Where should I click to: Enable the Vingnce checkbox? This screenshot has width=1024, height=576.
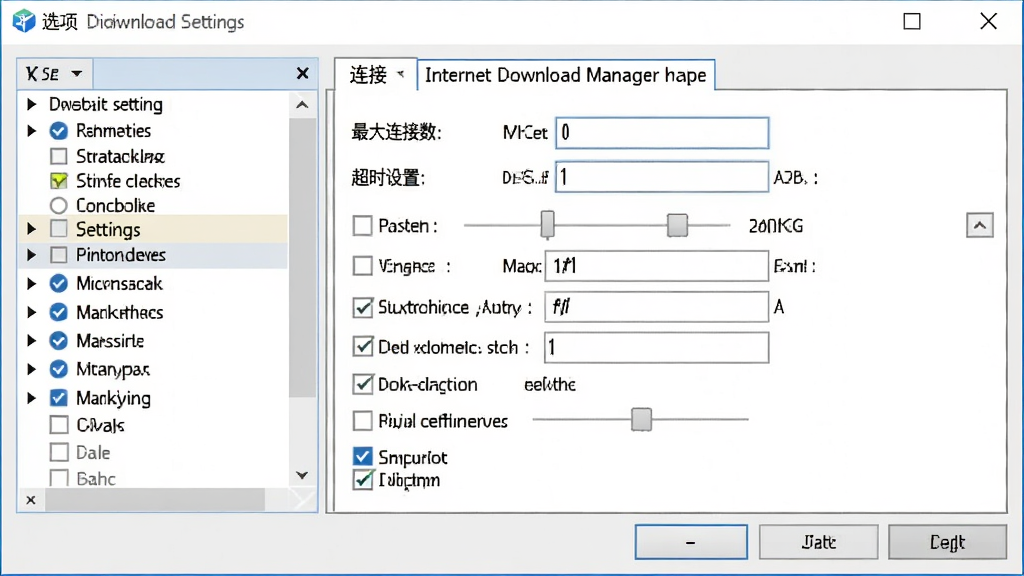(362, 266)
